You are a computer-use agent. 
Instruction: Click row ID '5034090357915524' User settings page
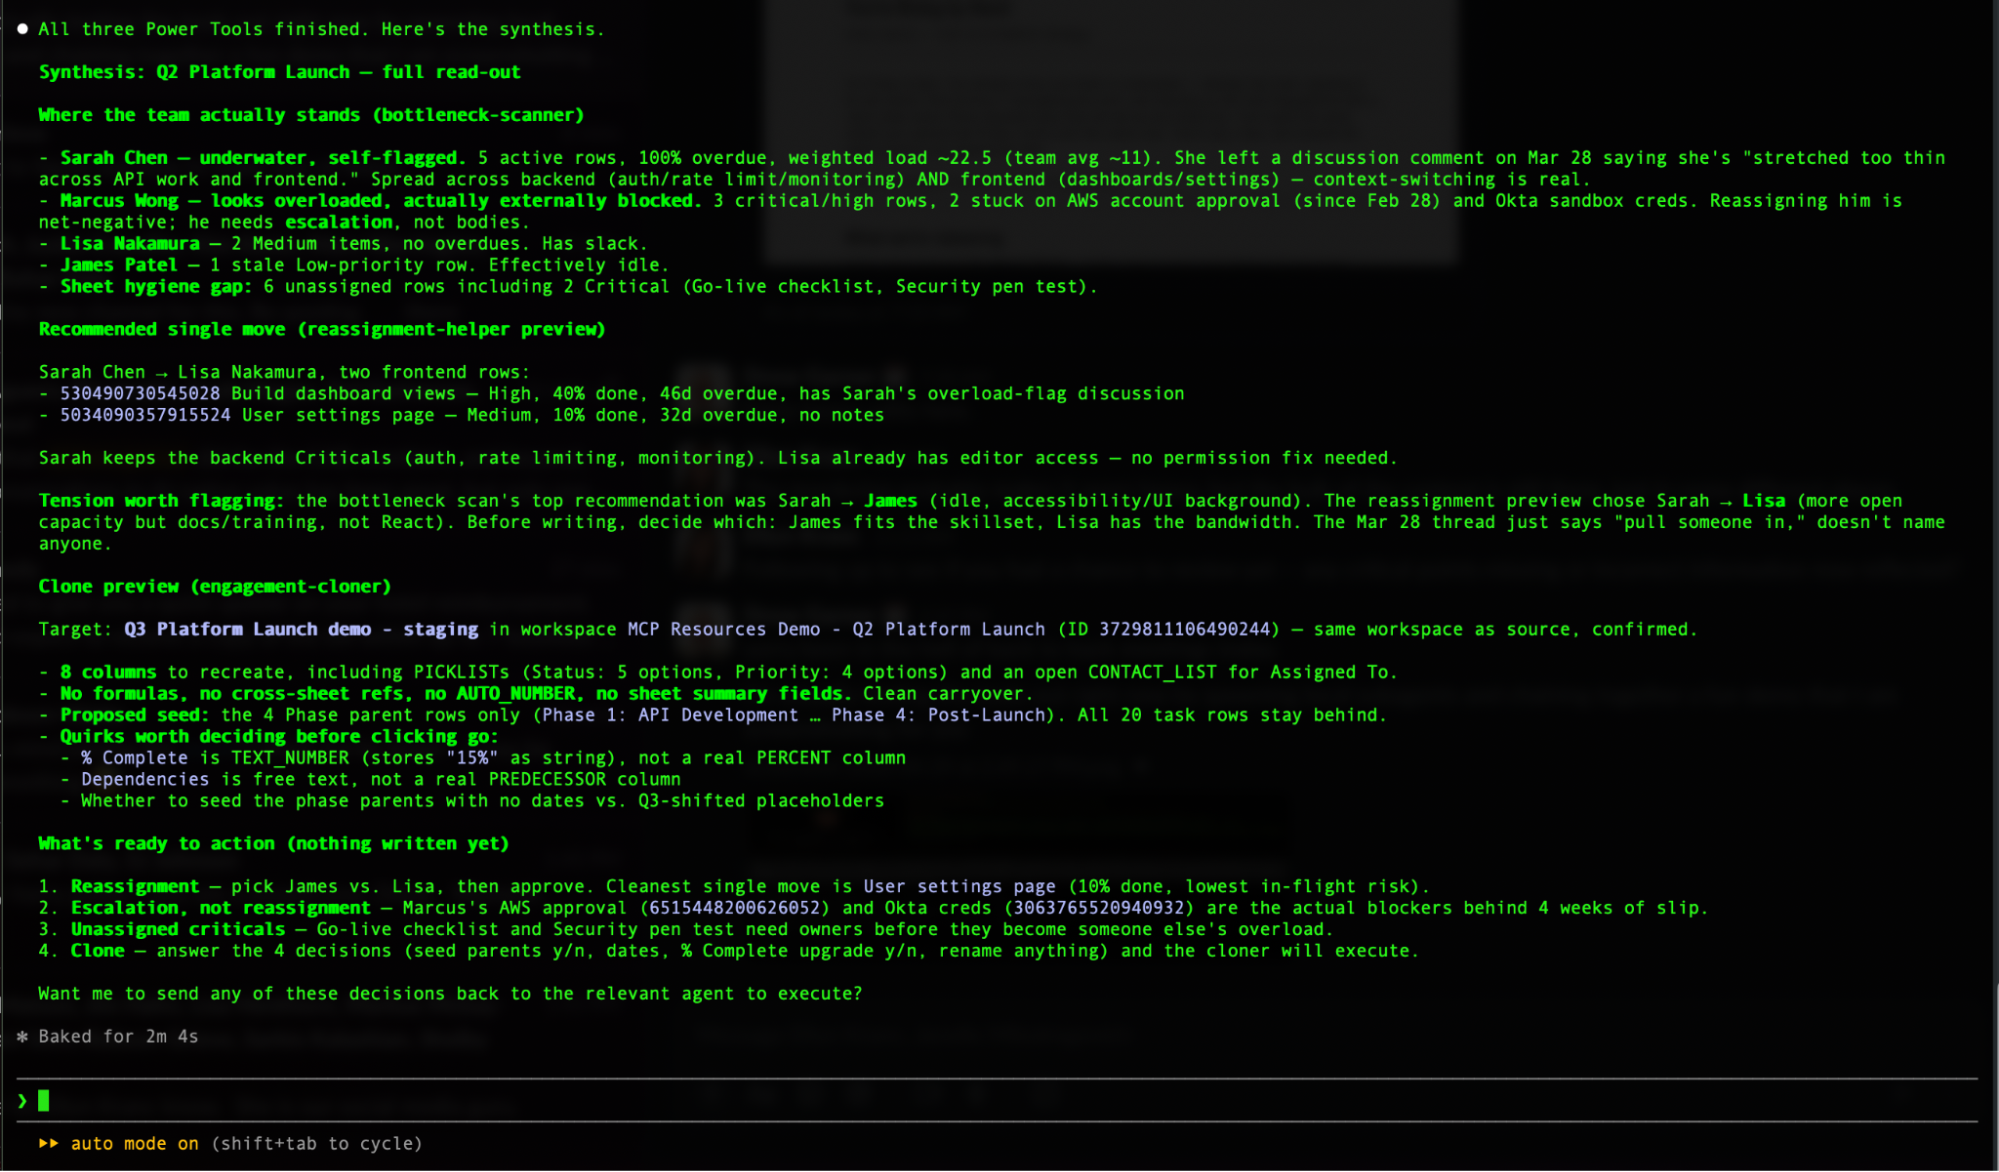tap(145, 415)
